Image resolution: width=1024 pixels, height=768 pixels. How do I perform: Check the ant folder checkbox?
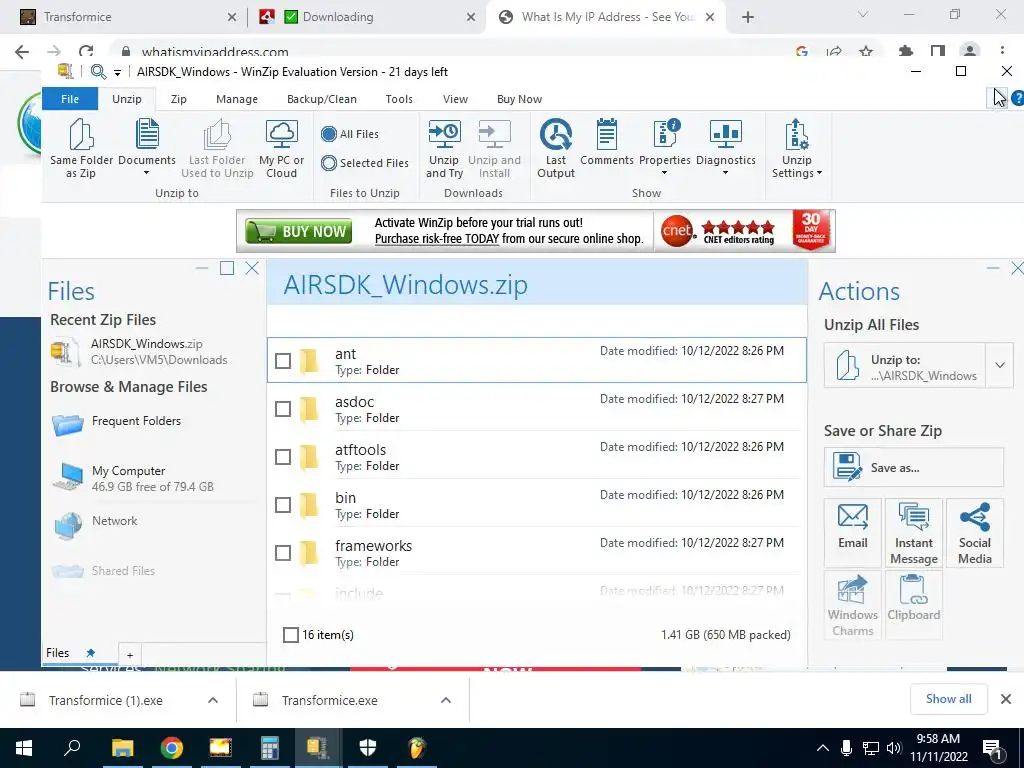[283, 360]
